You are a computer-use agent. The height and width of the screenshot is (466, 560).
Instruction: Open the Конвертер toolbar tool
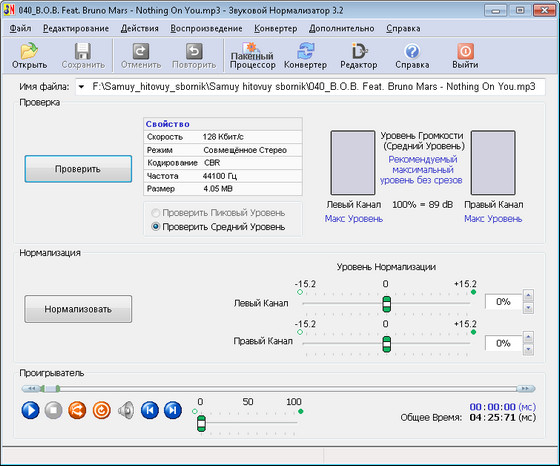(x=305, y=55)
